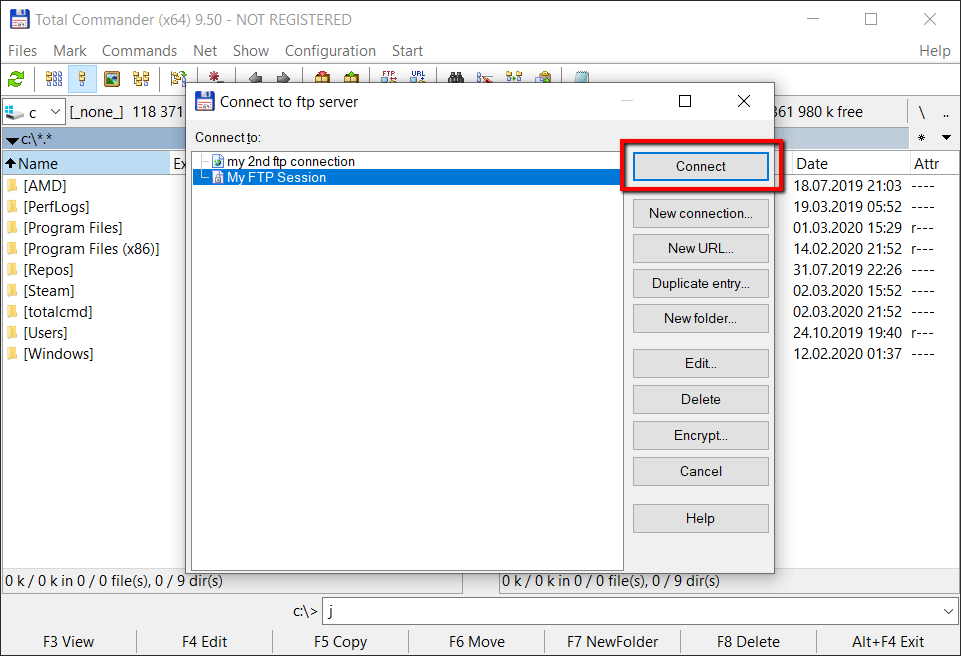Screen dimensions: 961x656
Task: Sort by the Date column header
Action: pos(850,164)
